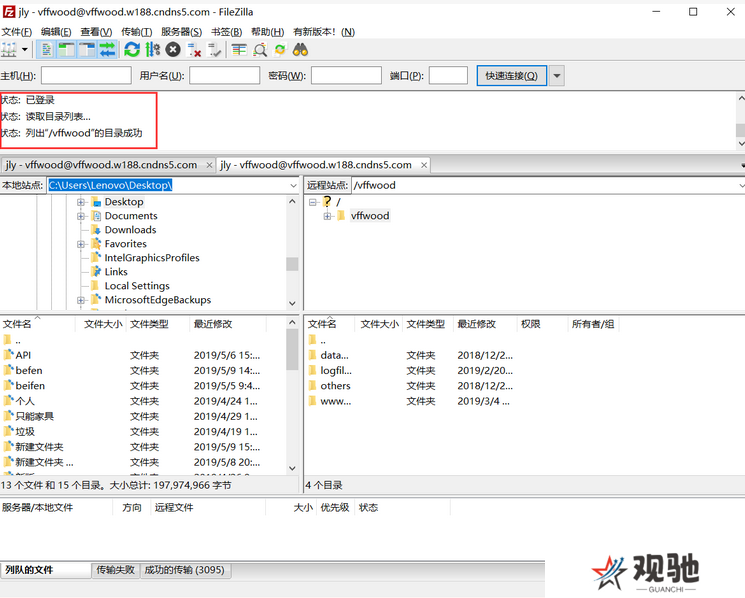Toggle transfer queue display icon
The height and width of the screenshot is (598, 745).
108,49
